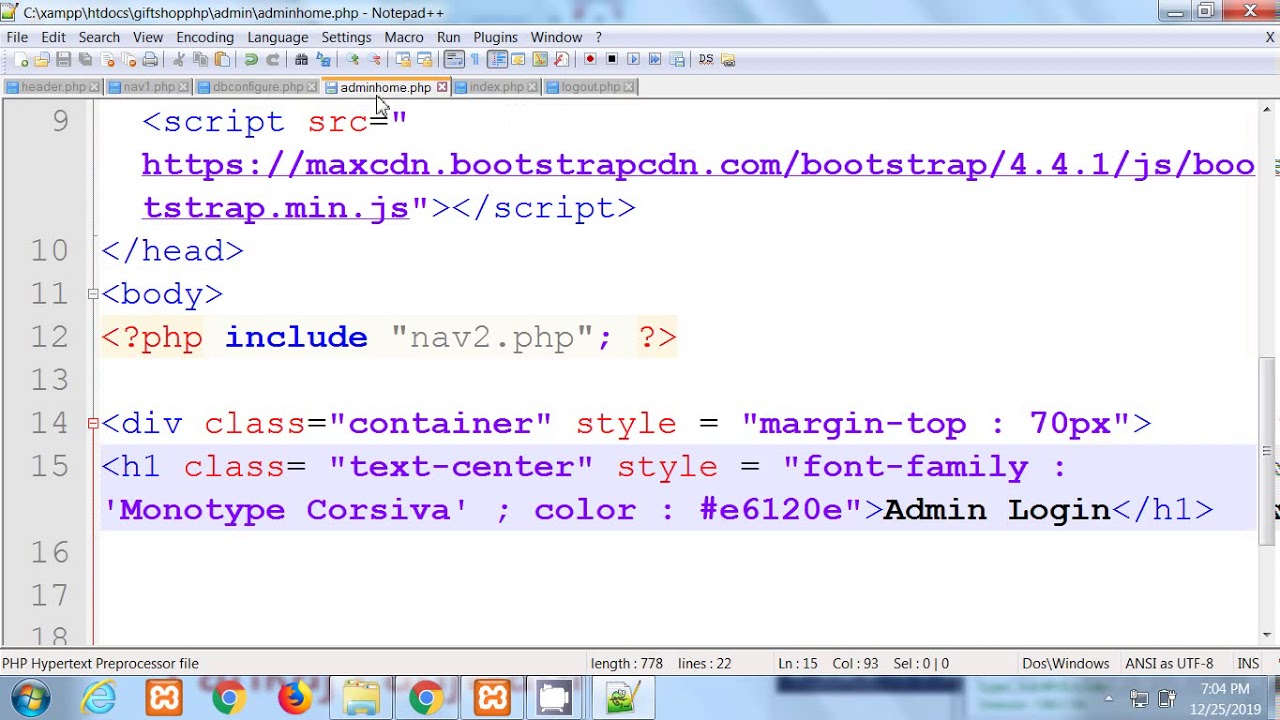Toggle the indent guide toolbar button

tap(497, 60)
